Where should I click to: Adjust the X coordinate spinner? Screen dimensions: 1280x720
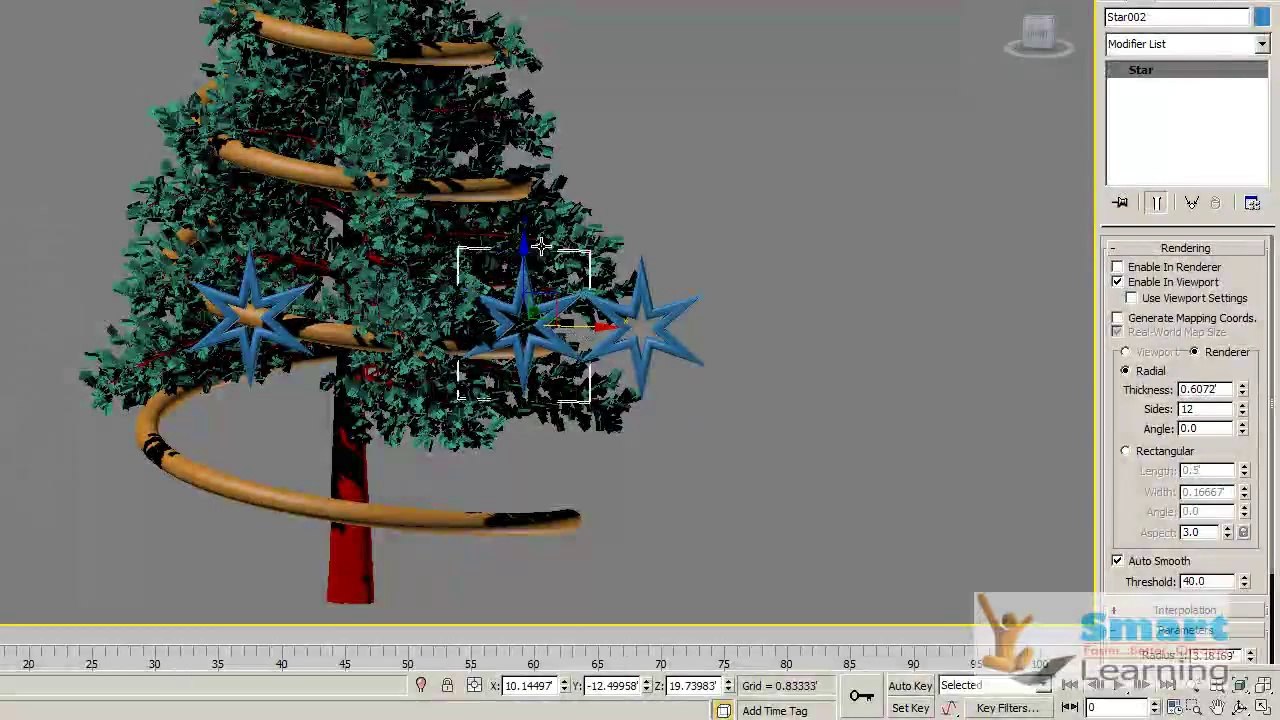coord(564,686)
